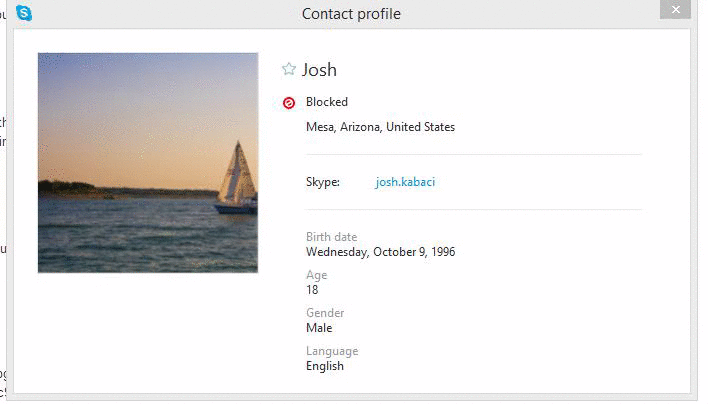Click the Mesa, Arizona location text
708x404 pixels.
(x=380, y=127)
